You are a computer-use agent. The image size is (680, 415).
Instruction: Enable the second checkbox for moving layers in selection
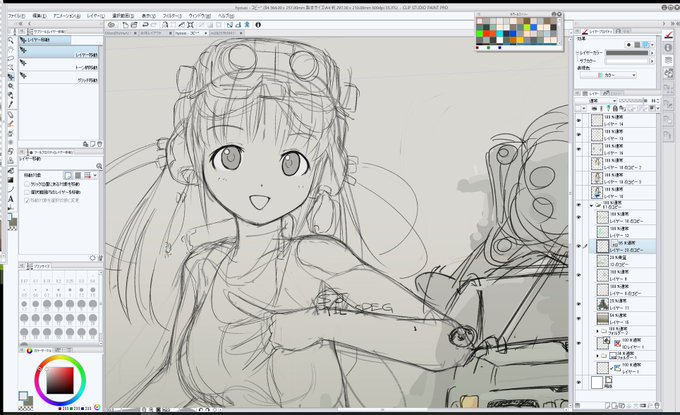(27, 192)
